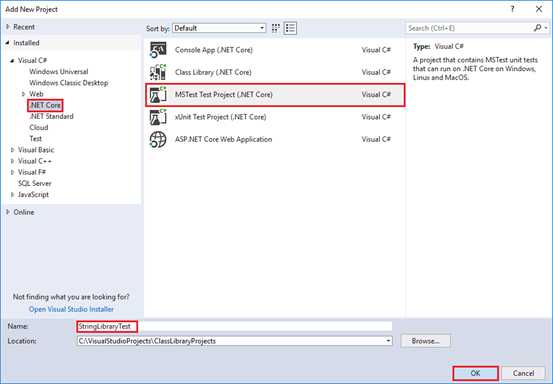Choose MSTest Test Project (.NET Core) name

(224, 95)
